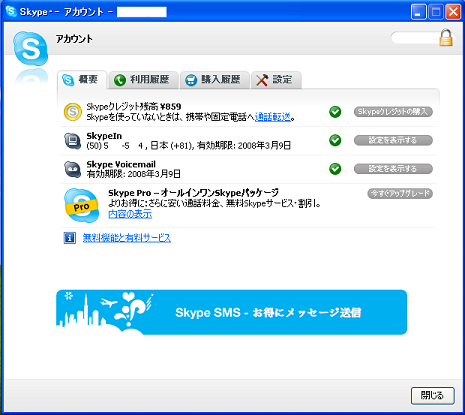Click the Skype Voicemail heading text
Viewport: 465px width, 415px height.
(121, 164)
